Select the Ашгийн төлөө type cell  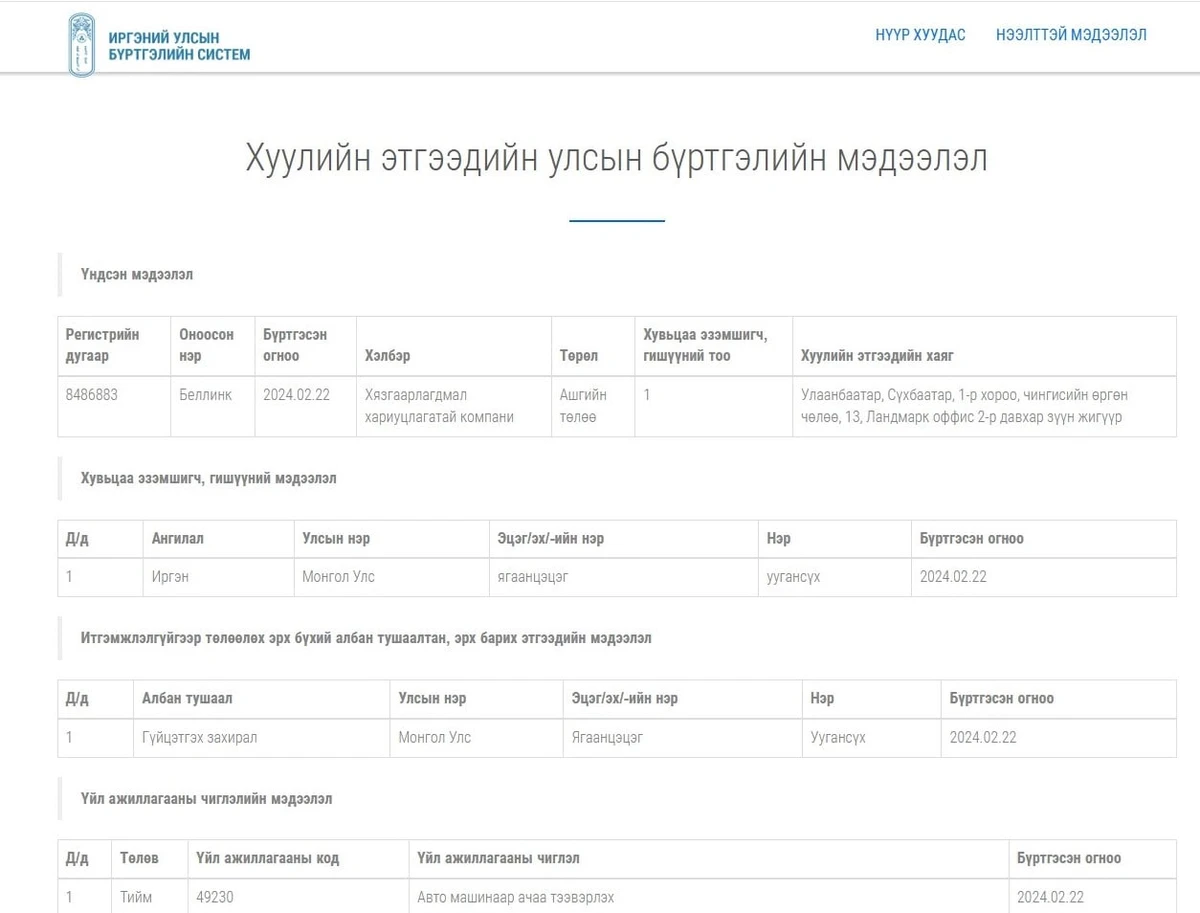583,406
